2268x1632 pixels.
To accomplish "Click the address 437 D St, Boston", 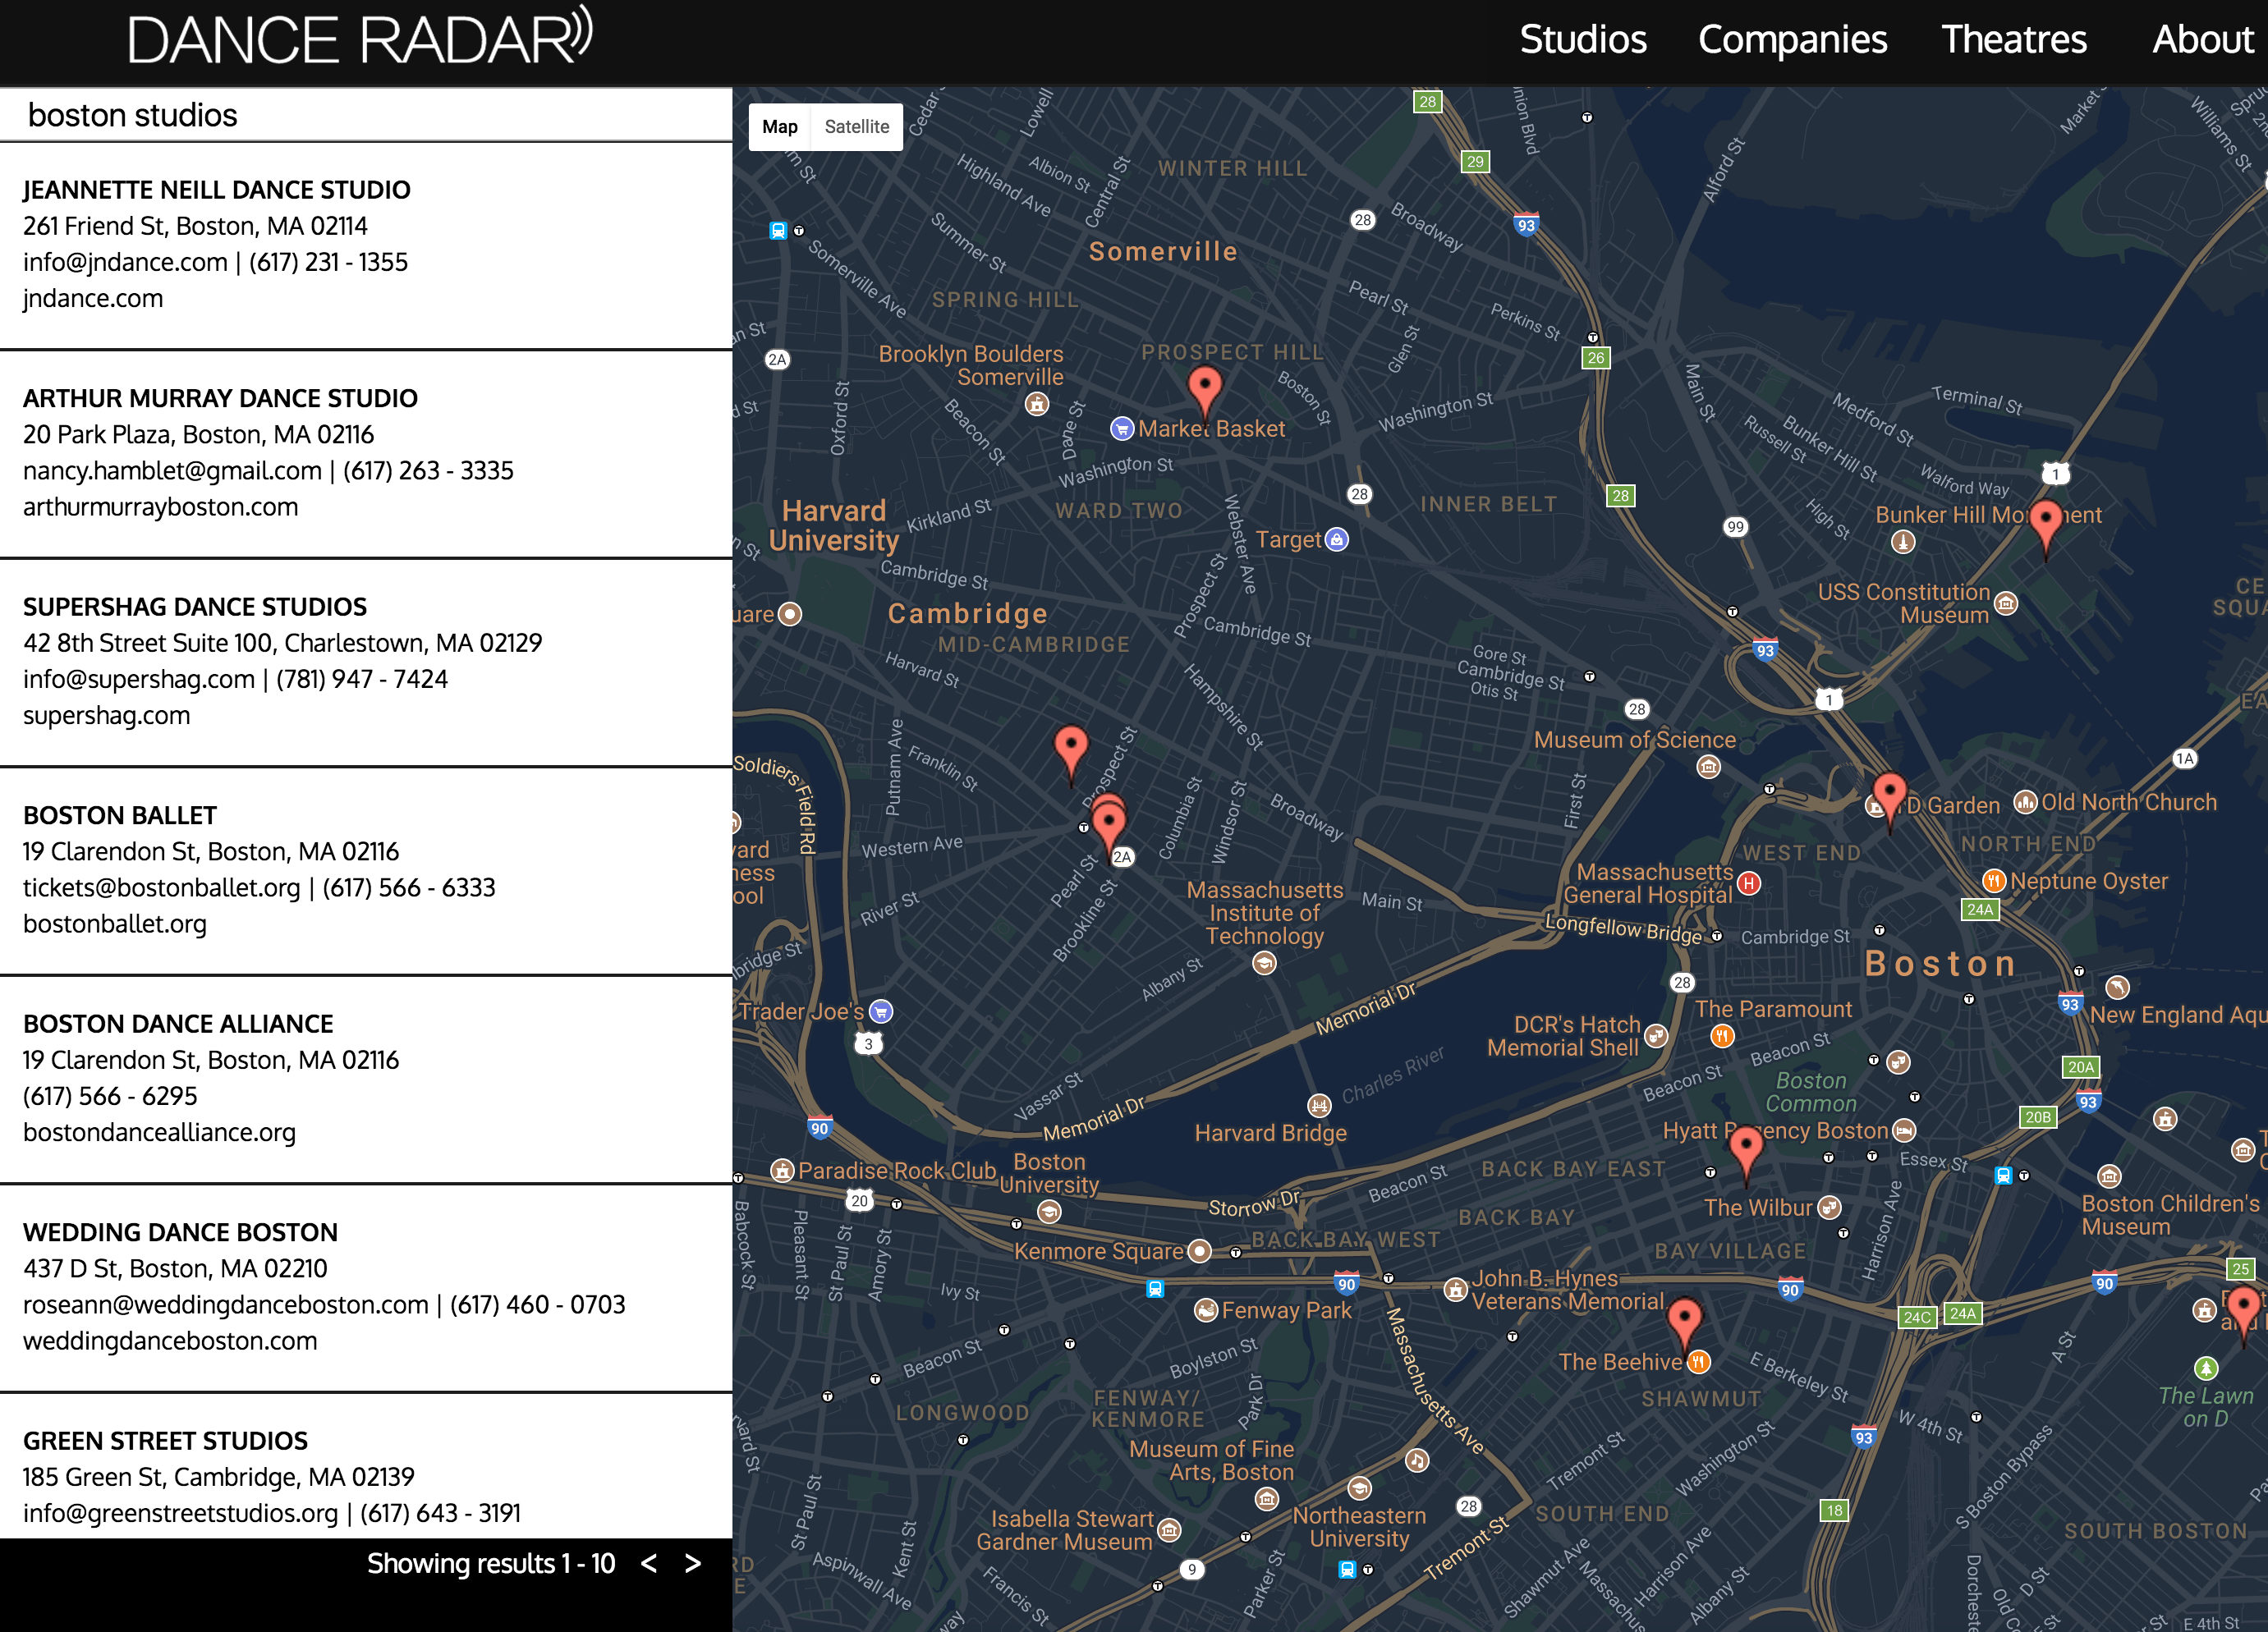I will pos(175,1269).
